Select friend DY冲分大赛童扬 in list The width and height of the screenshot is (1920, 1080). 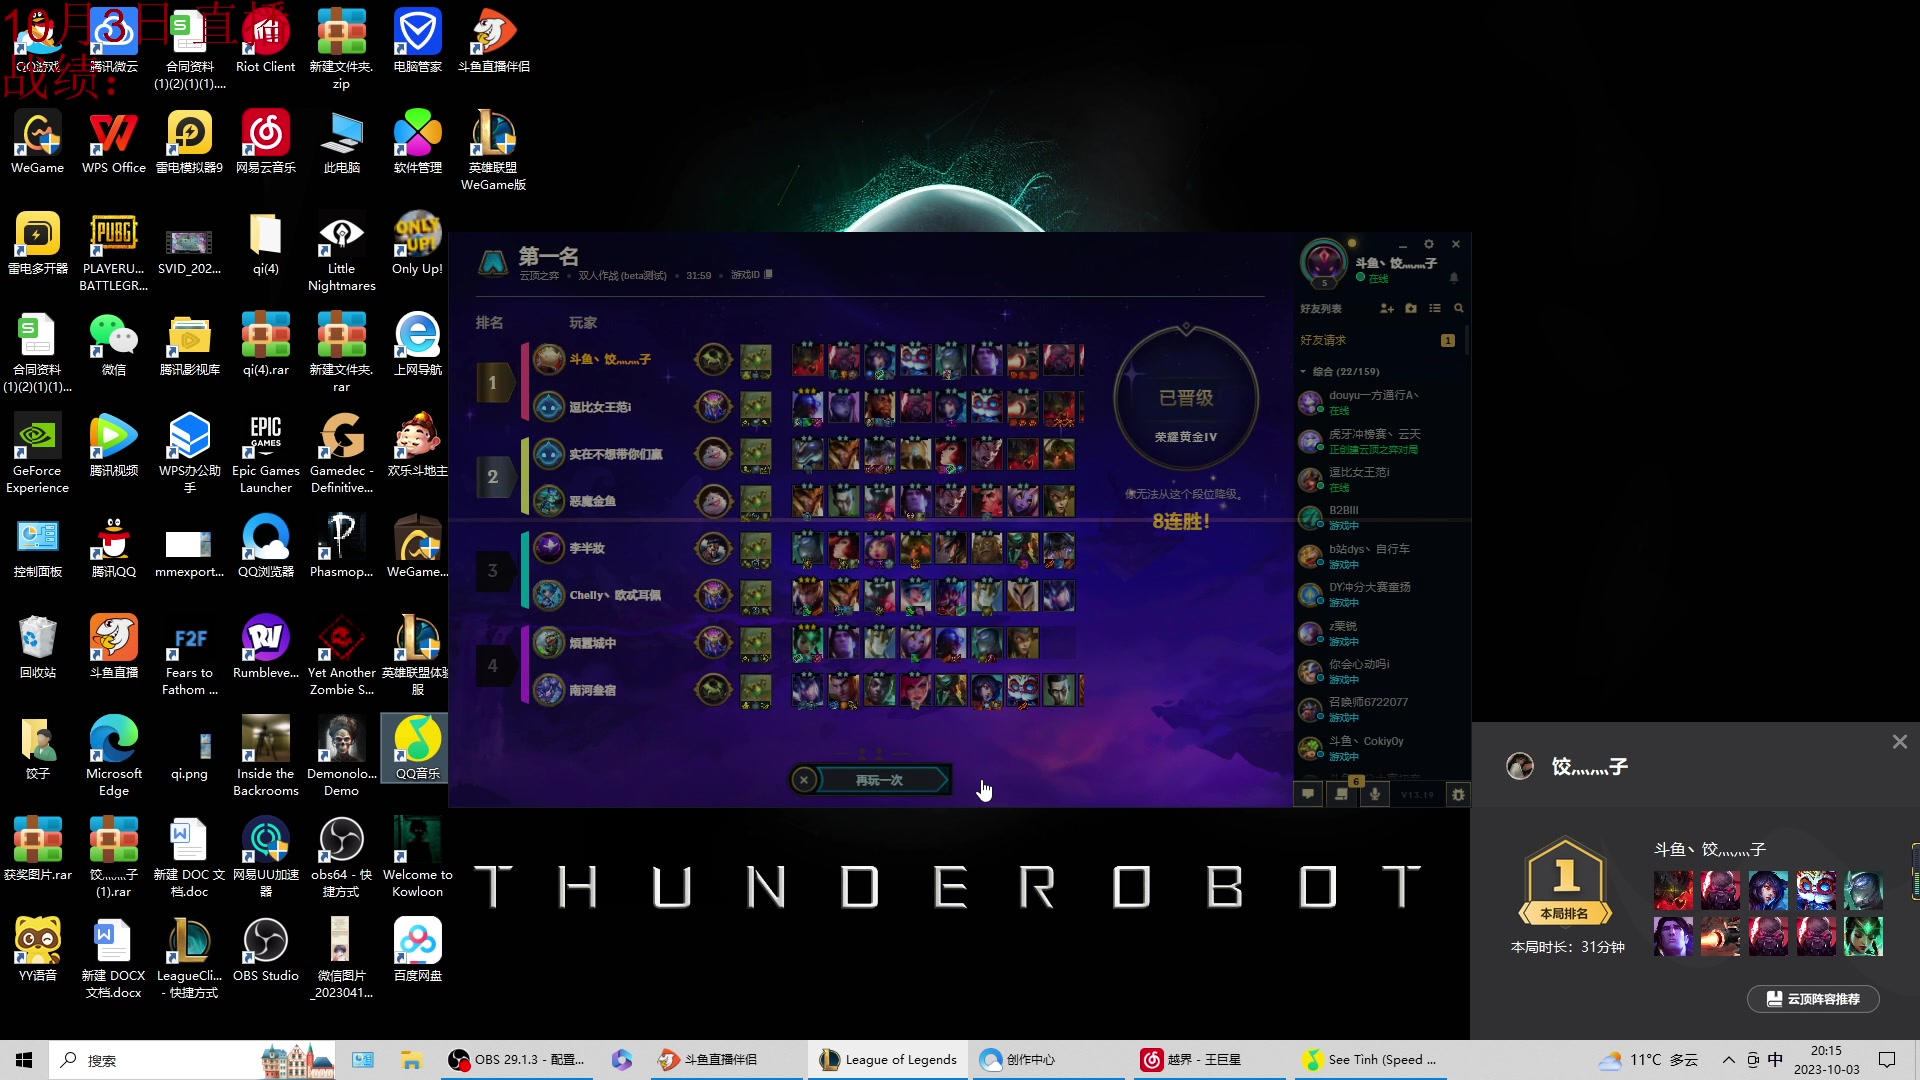tap(1379, 594)
